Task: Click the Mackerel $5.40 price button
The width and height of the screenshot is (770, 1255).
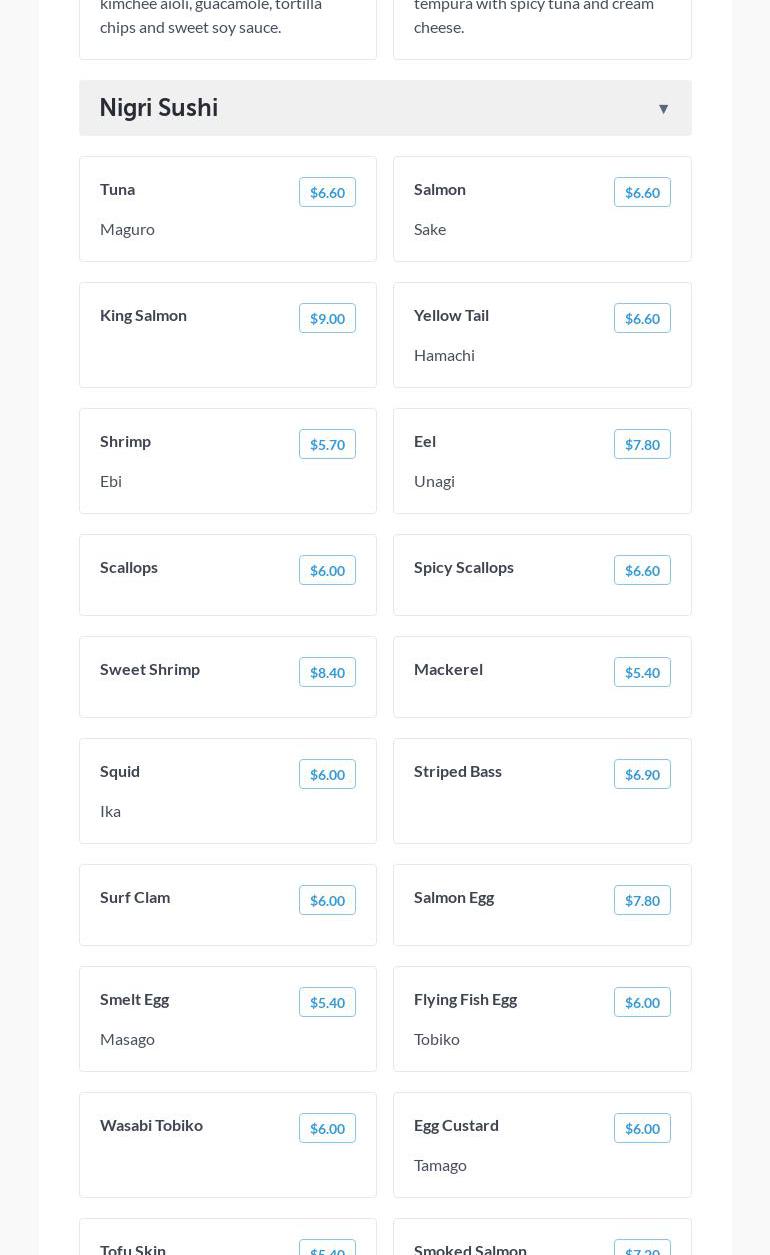Action: click(642, 672)
